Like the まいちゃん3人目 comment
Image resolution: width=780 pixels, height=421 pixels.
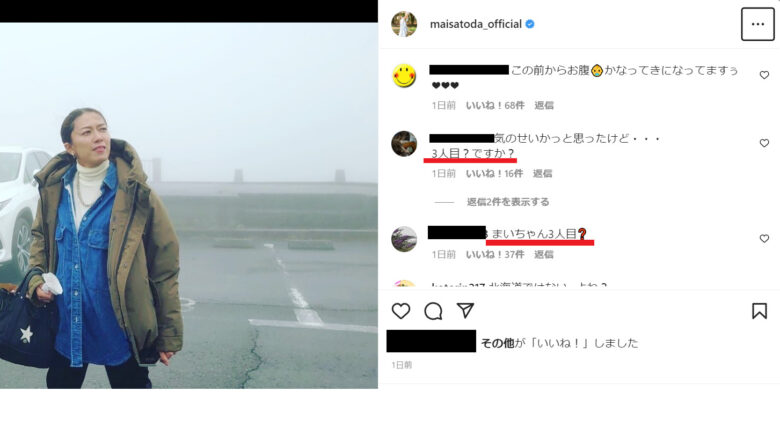[x=764, y=239]
